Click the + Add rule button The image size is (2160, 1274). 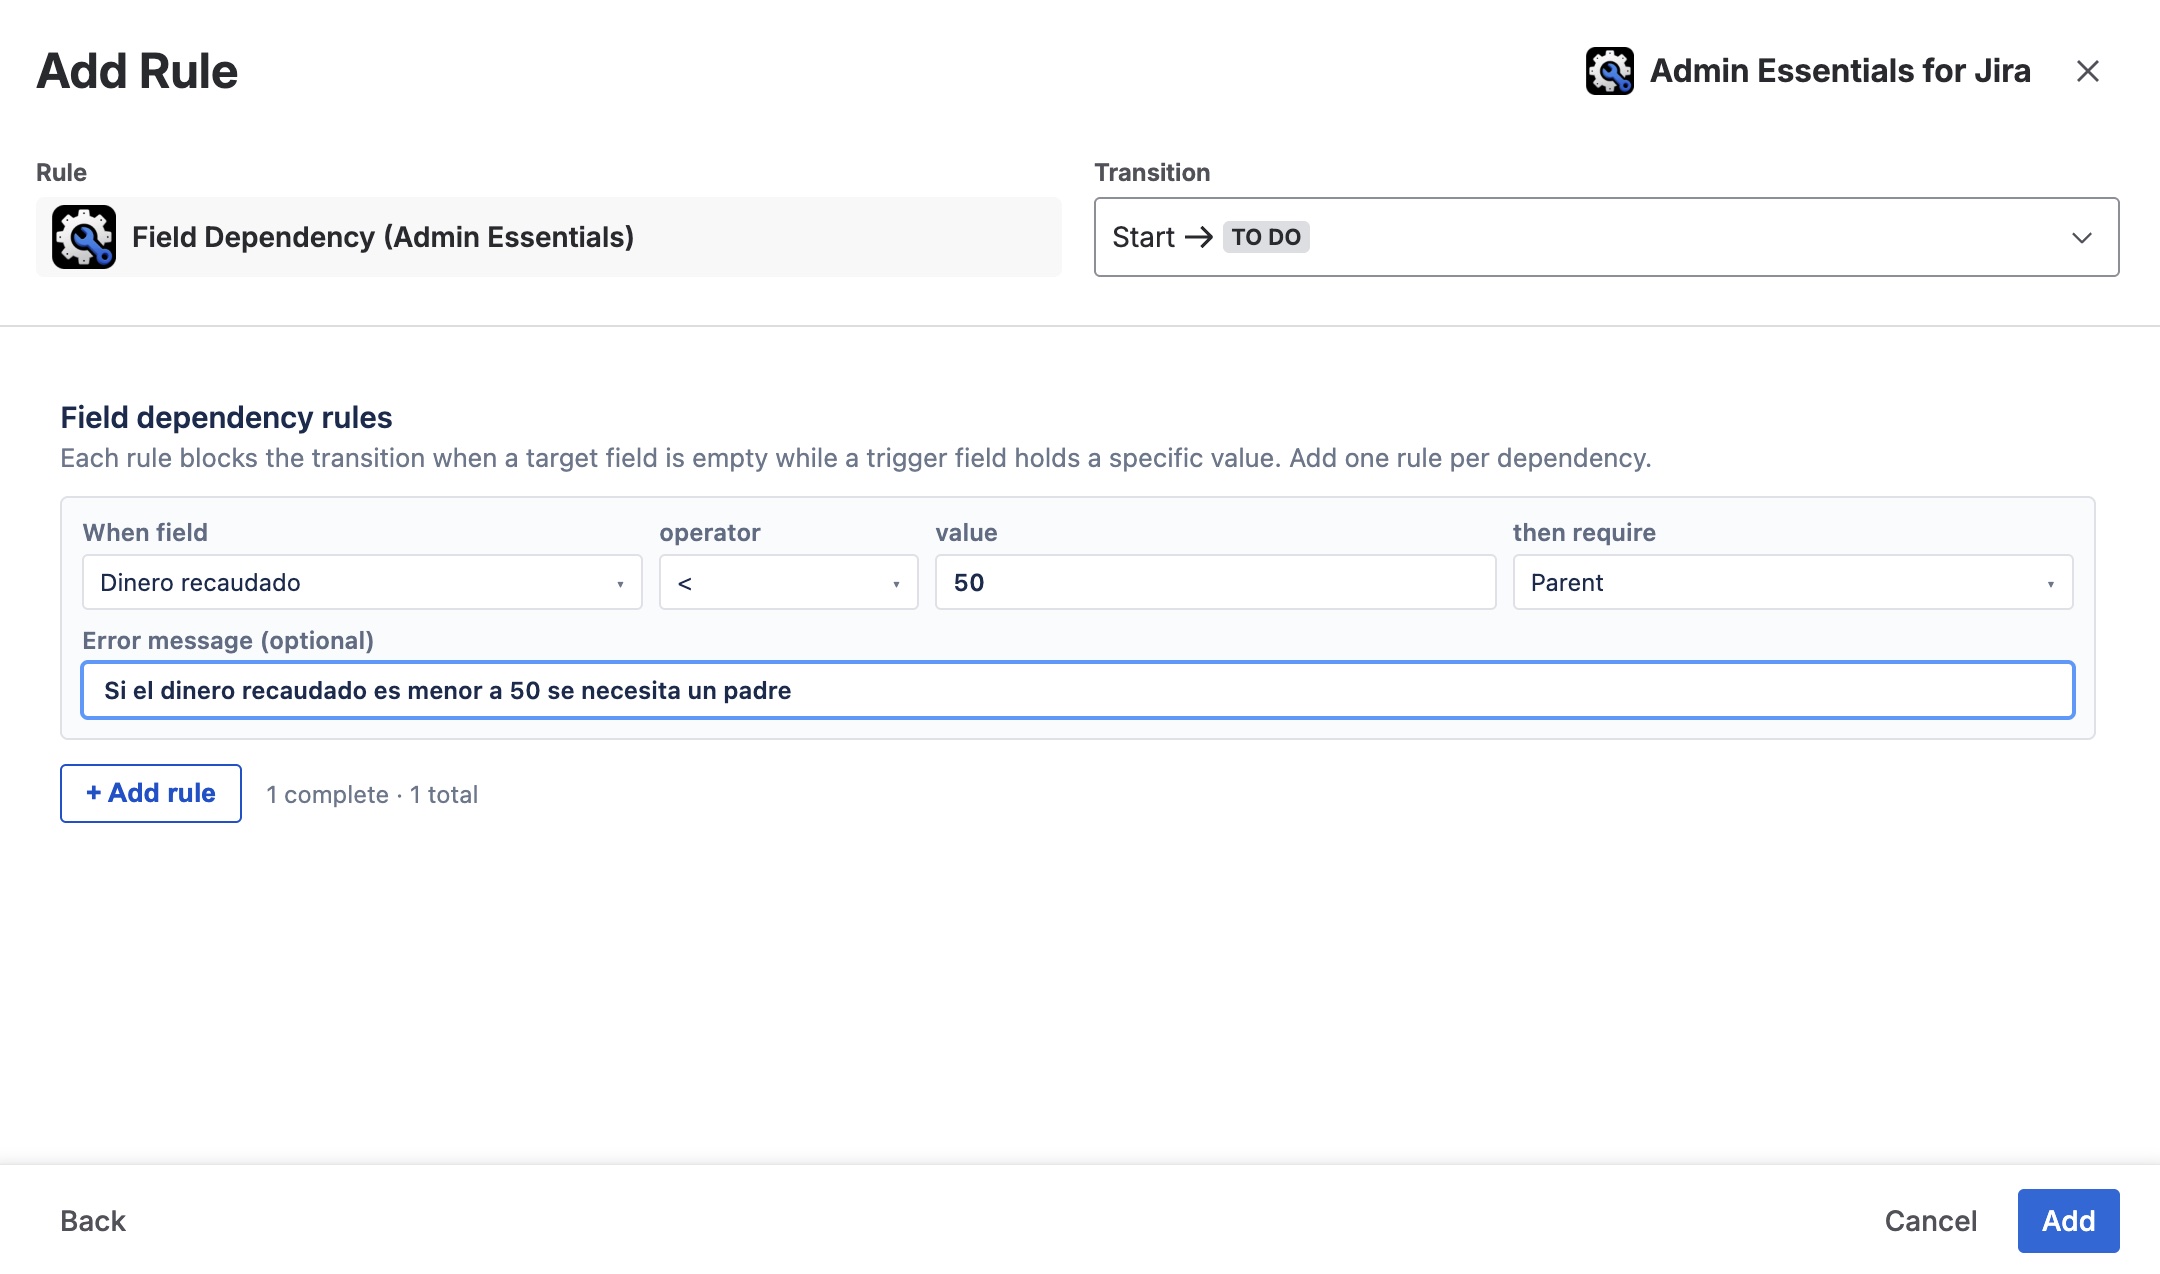tap(151, 793)
